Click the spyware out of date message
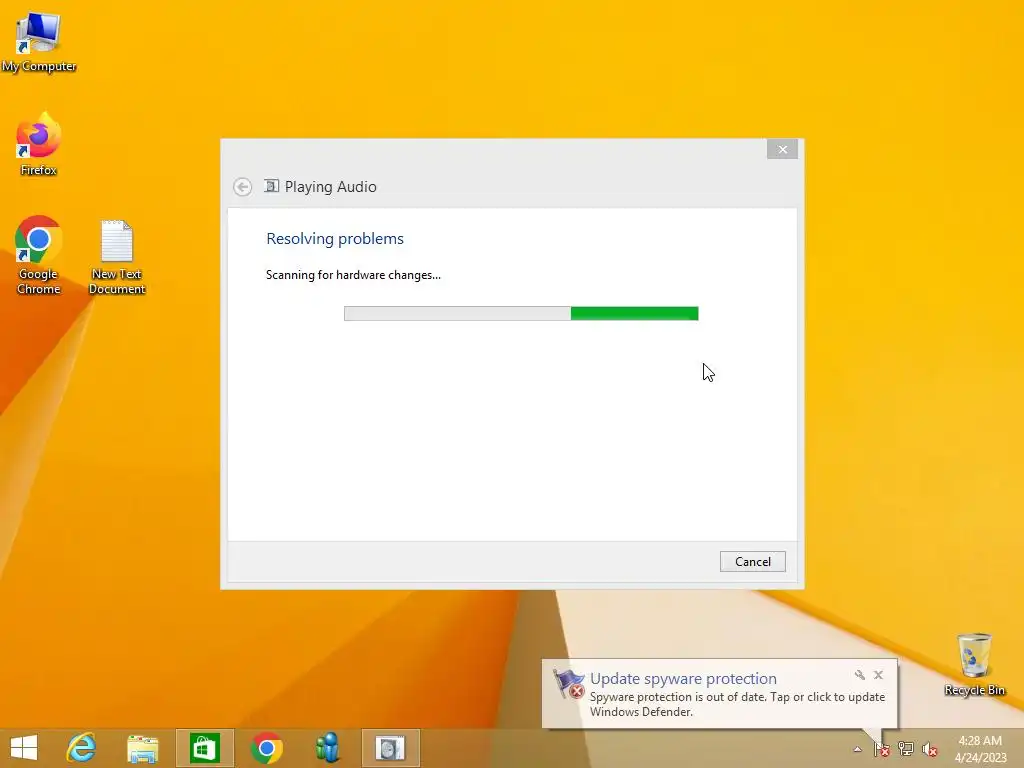1024x768 pixels. click(737, 704)
